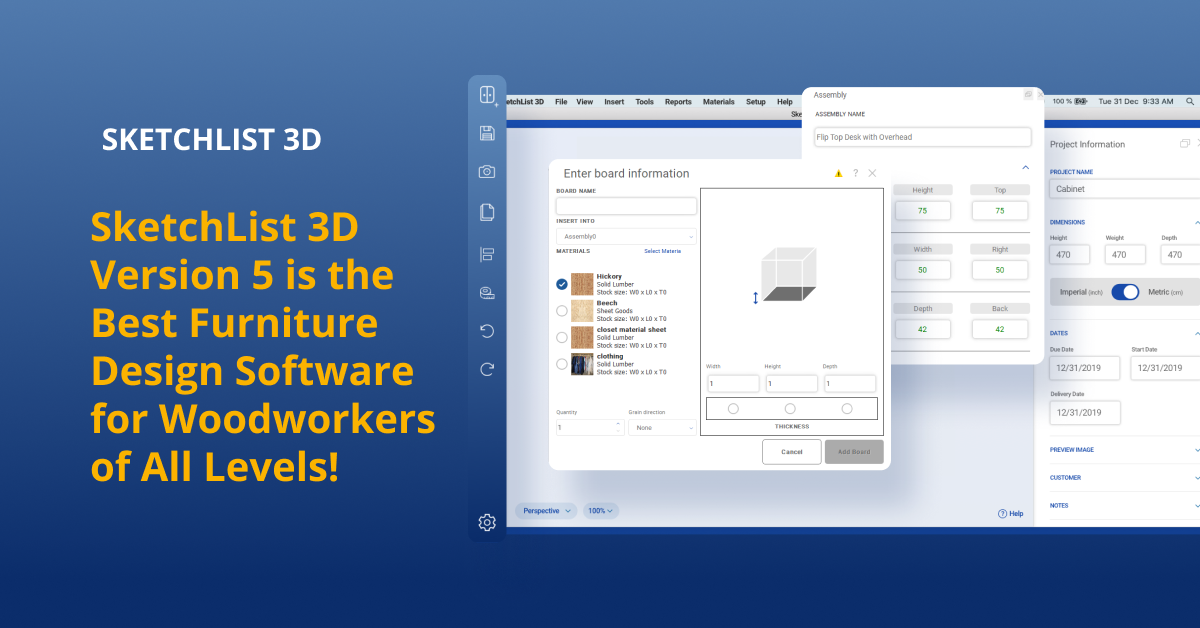This screenshot has width=1200, height=628.
Task: Click the assembly Right value 50
Action: pos(1000,270)
